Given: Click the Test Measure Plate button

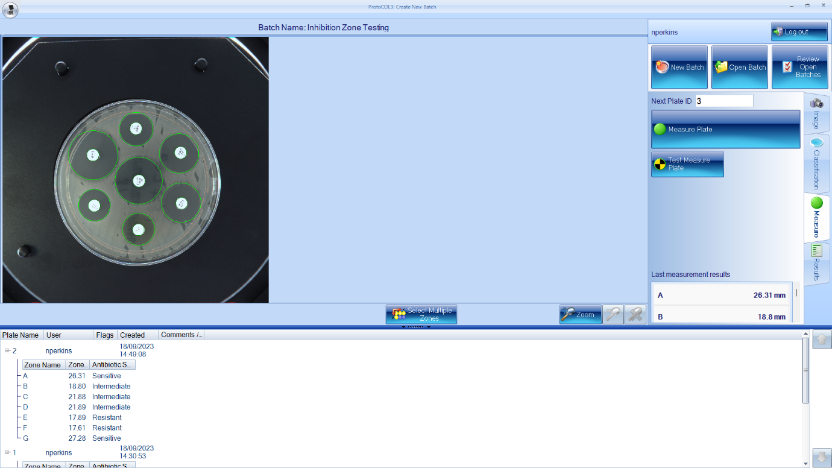Looking at the screenshot, I should tap(686, 164).
